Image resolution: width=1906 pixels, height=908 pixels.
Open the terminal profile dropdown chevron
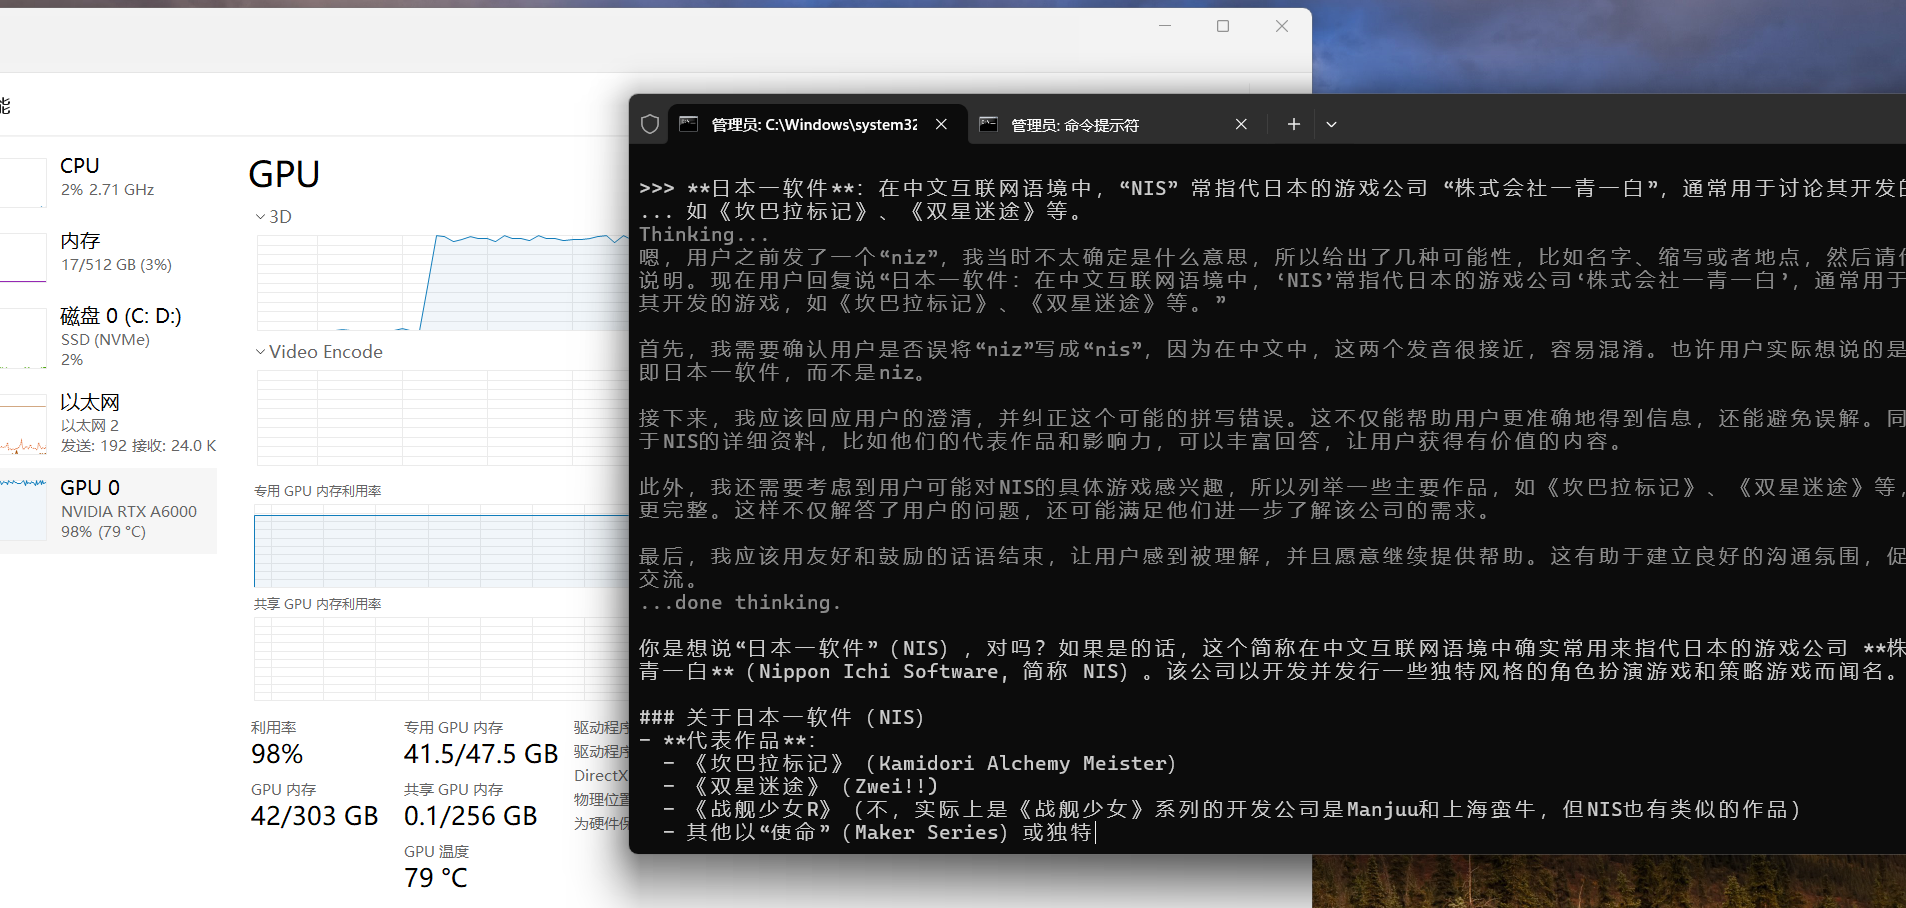(1331, 125)
